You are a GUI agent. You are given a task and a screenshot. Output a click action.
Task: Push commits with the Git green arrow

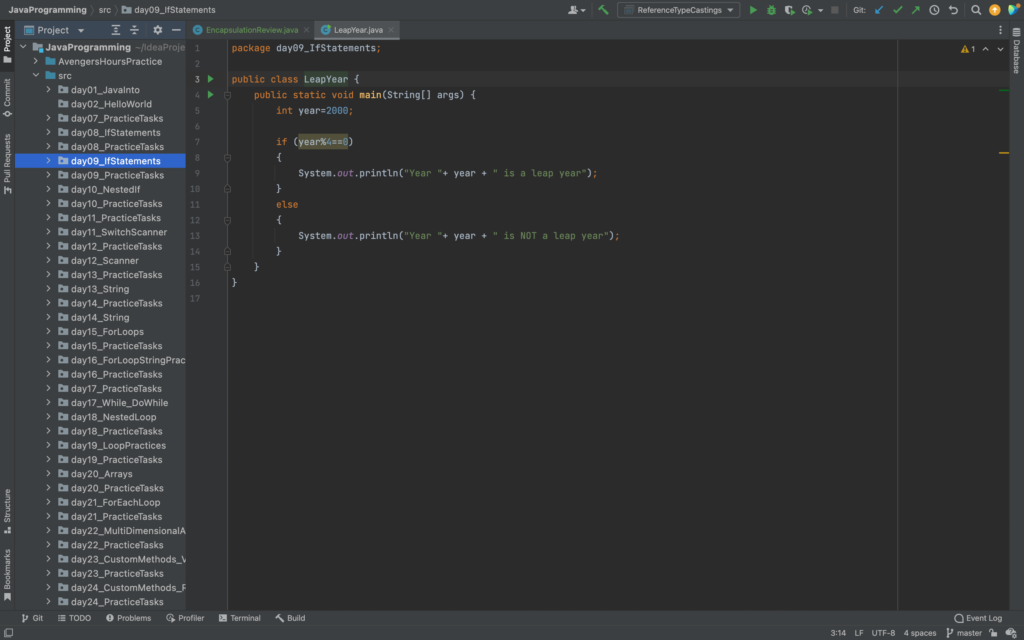[915, 10]
